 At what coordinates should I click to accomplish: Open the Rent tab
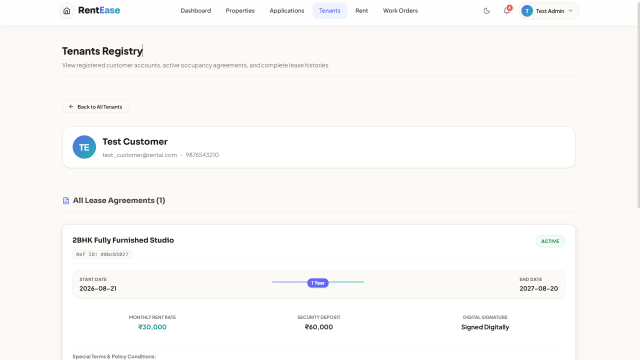pos(362,11)
